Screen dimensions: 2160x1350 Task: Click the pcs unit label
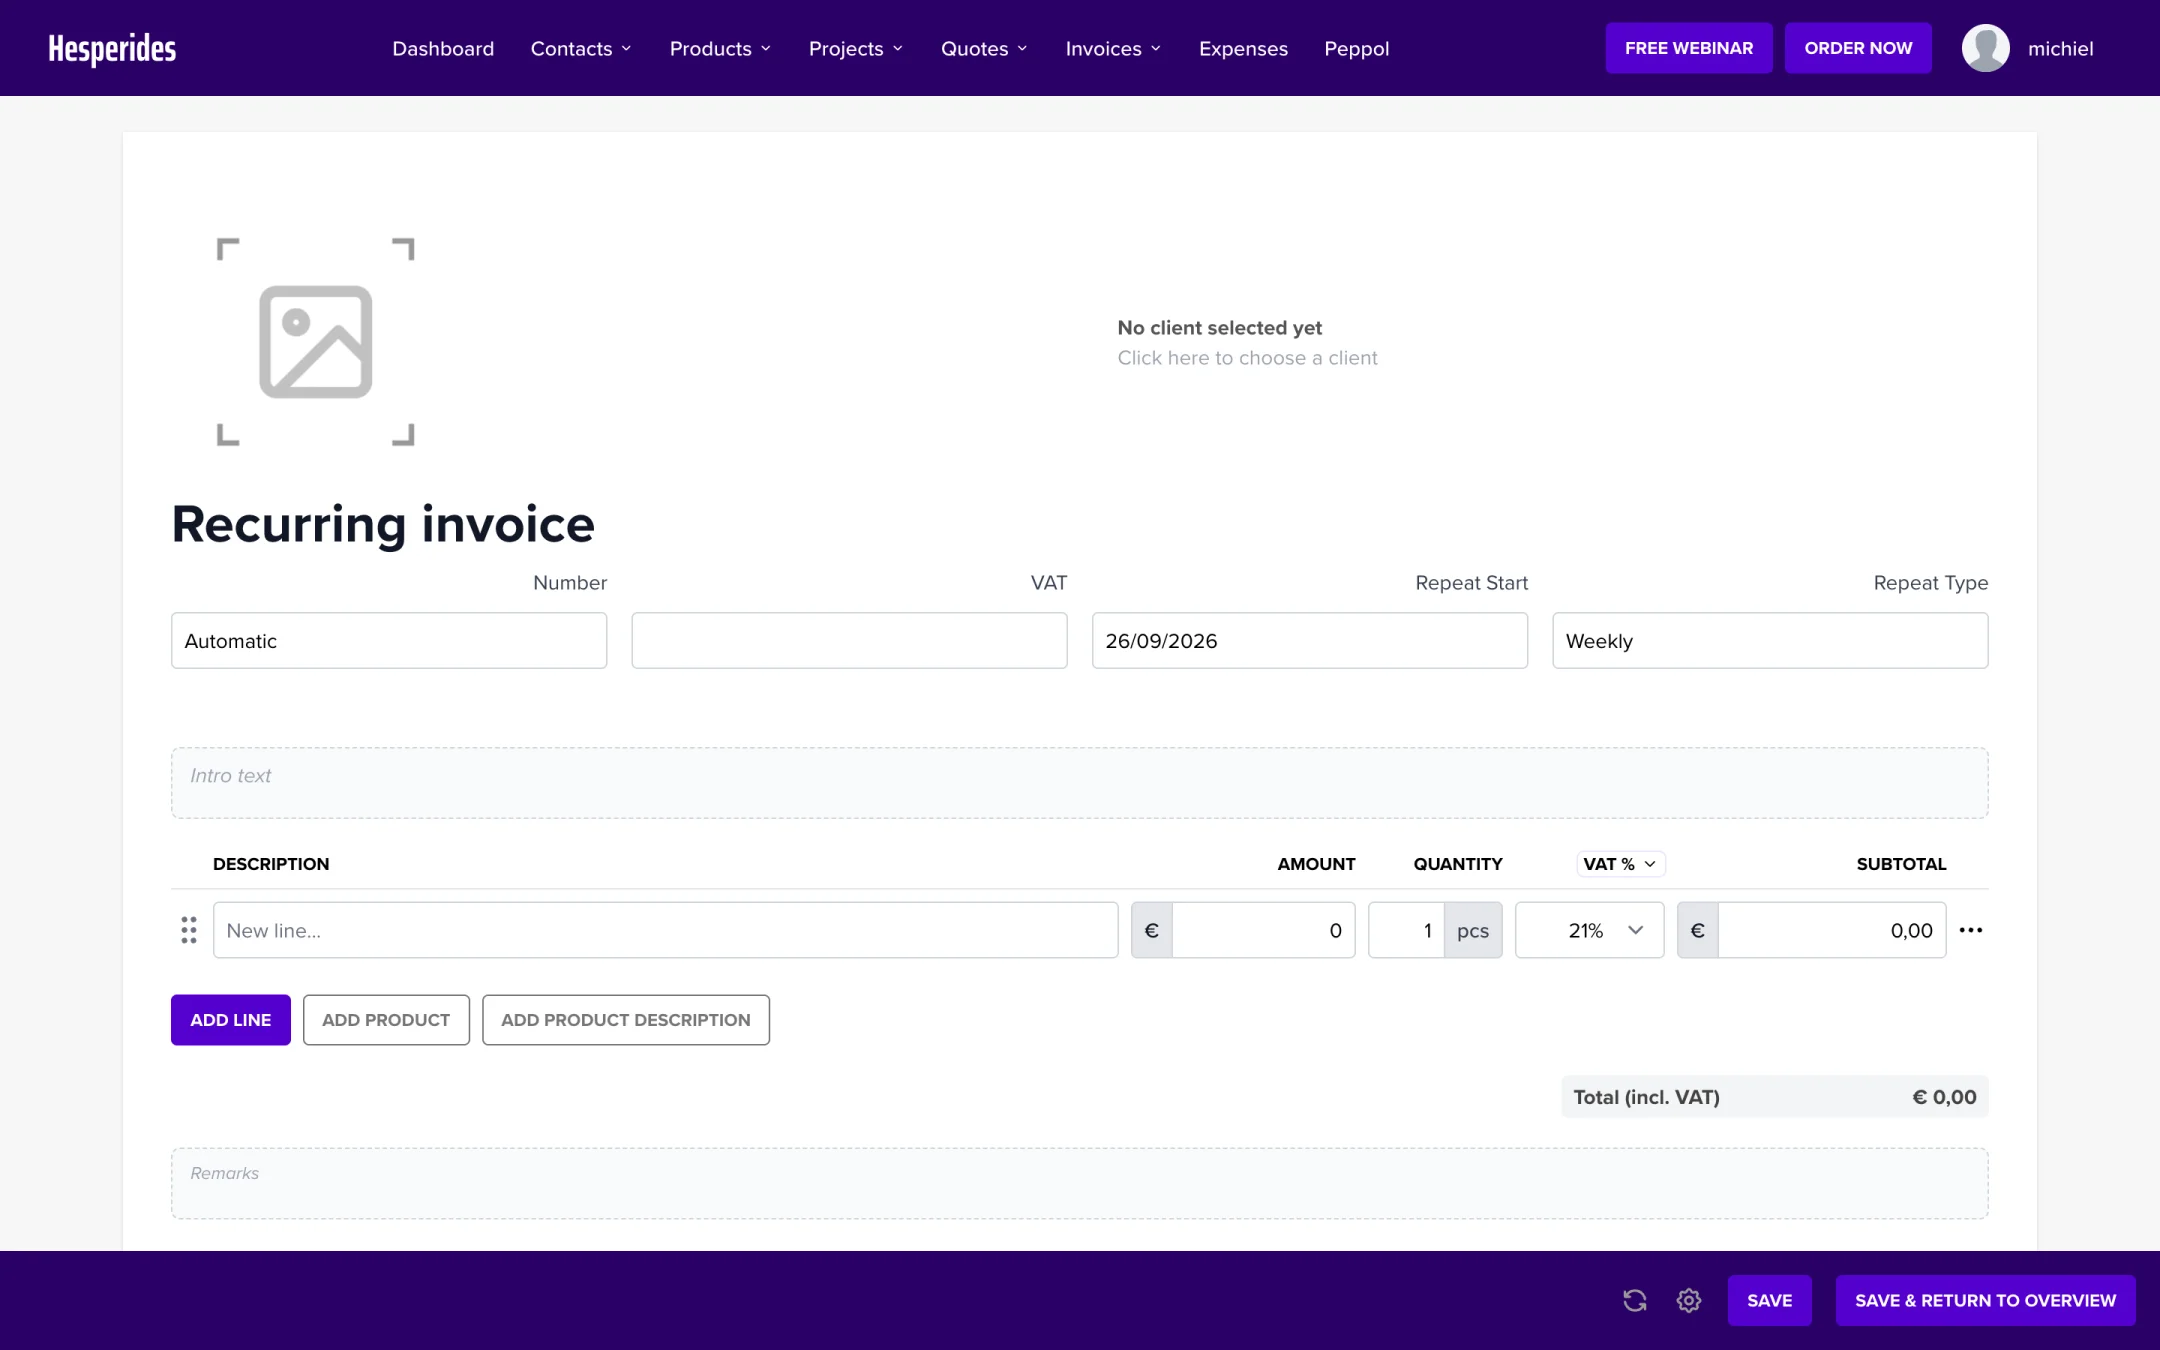click(x=1473, y=930)
